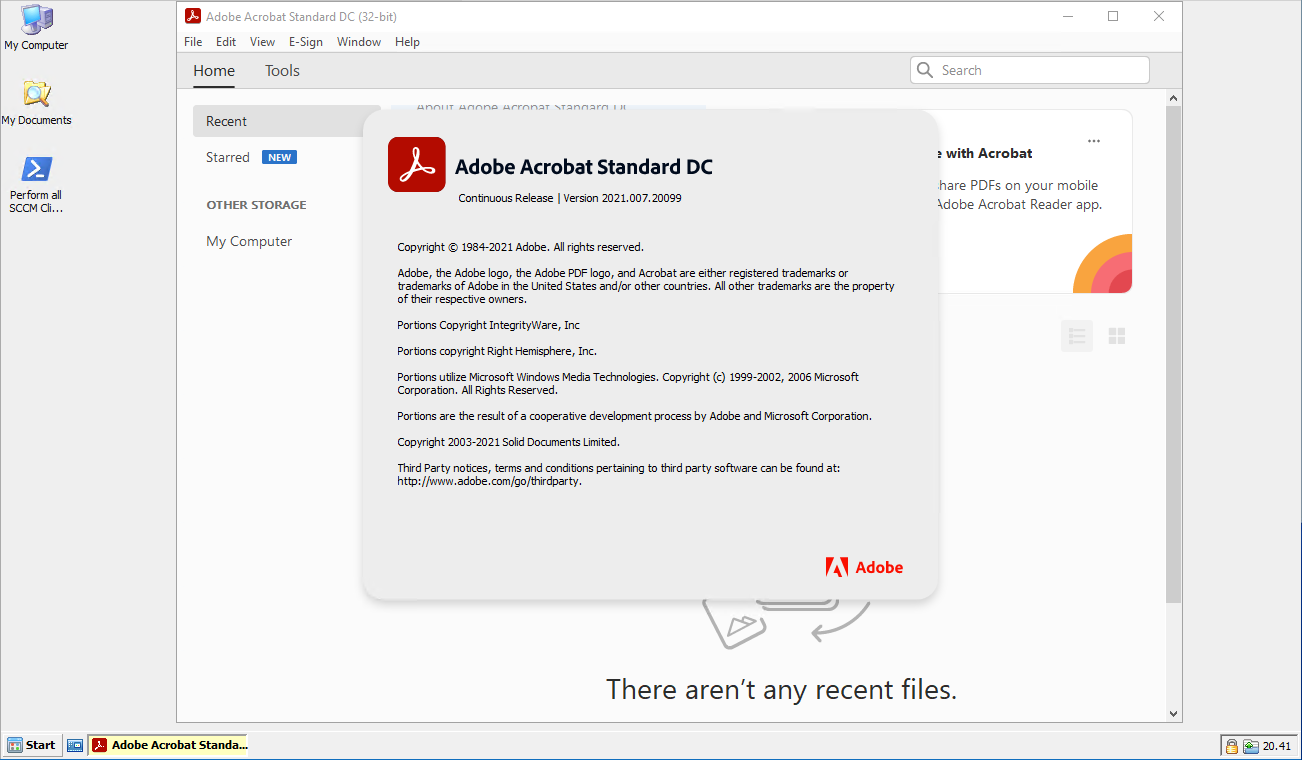Open My Documents desktop icon
This screenshot has width=1302, height=760.
tap(36, 101)
